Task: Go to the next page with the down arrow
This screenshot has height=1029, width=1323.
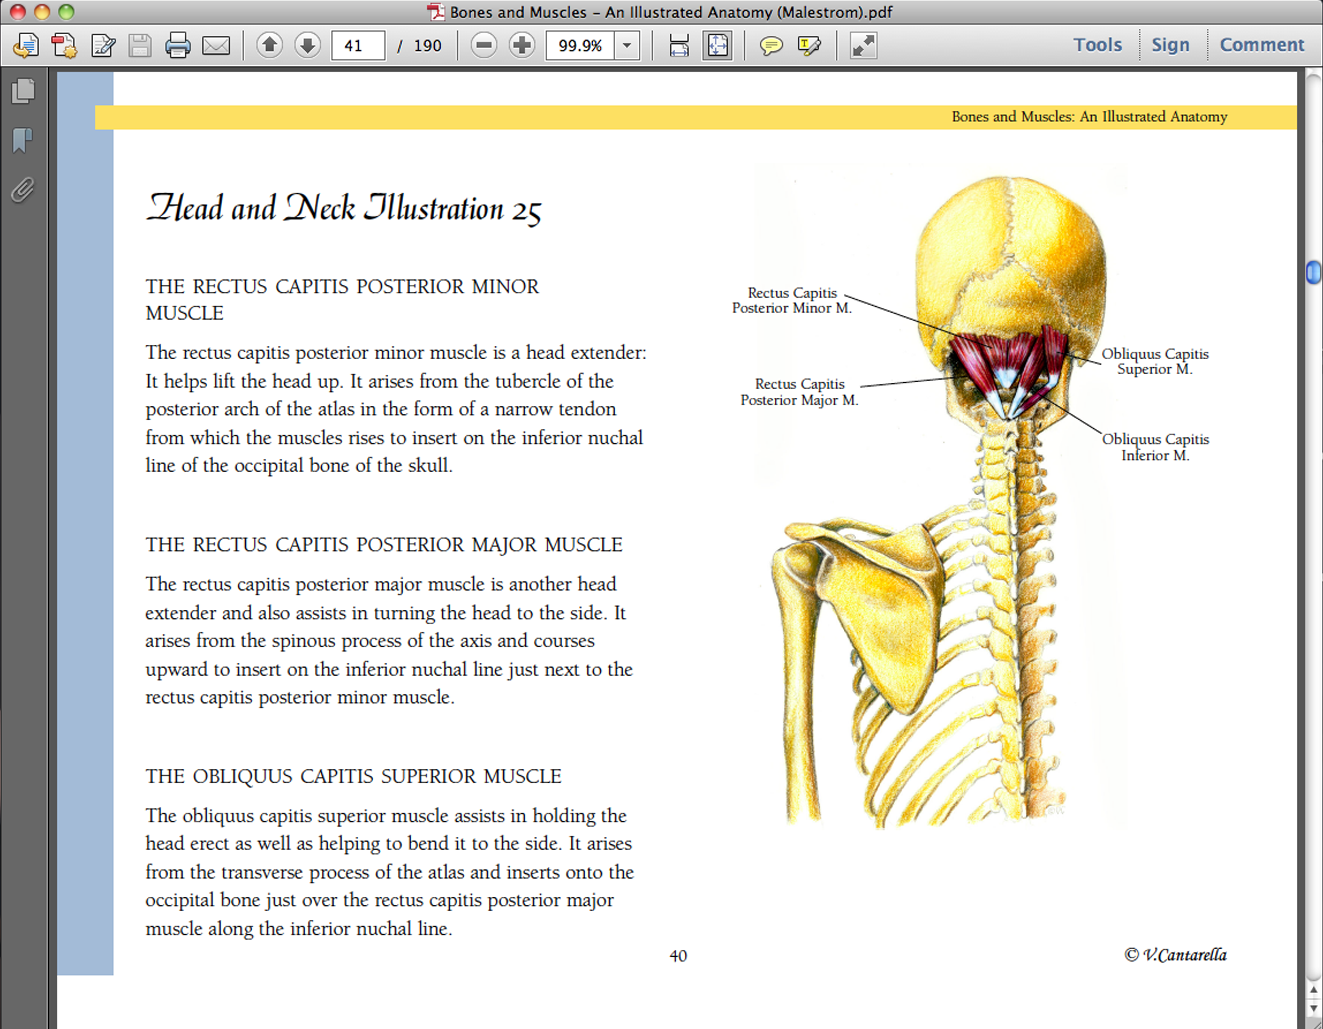Action: (x=308, y=45)
